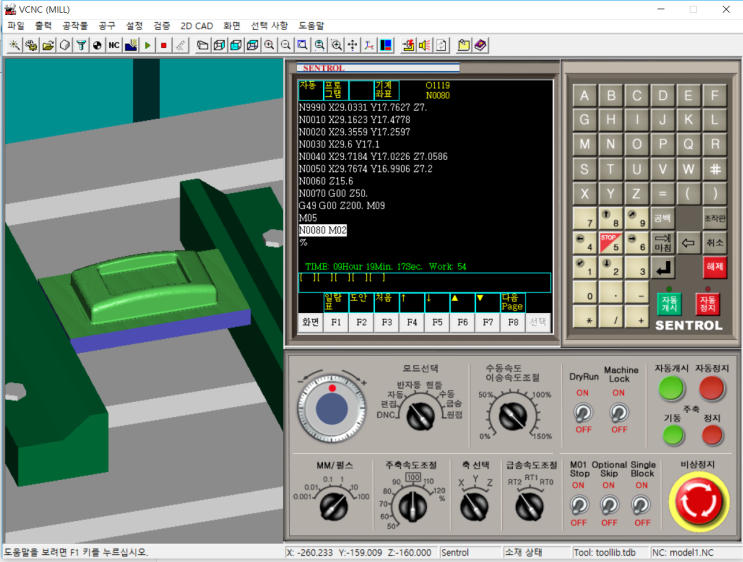Click the pan arrows toolbar icon
743x562 pixels.
(353, 45)
